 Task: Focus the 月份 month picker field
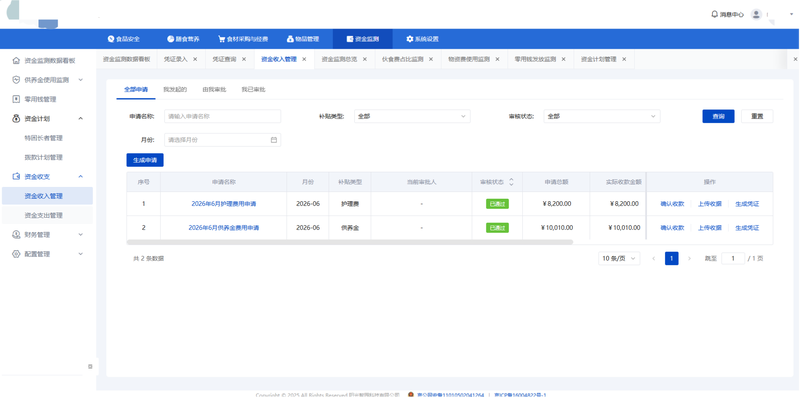(222, 139)
